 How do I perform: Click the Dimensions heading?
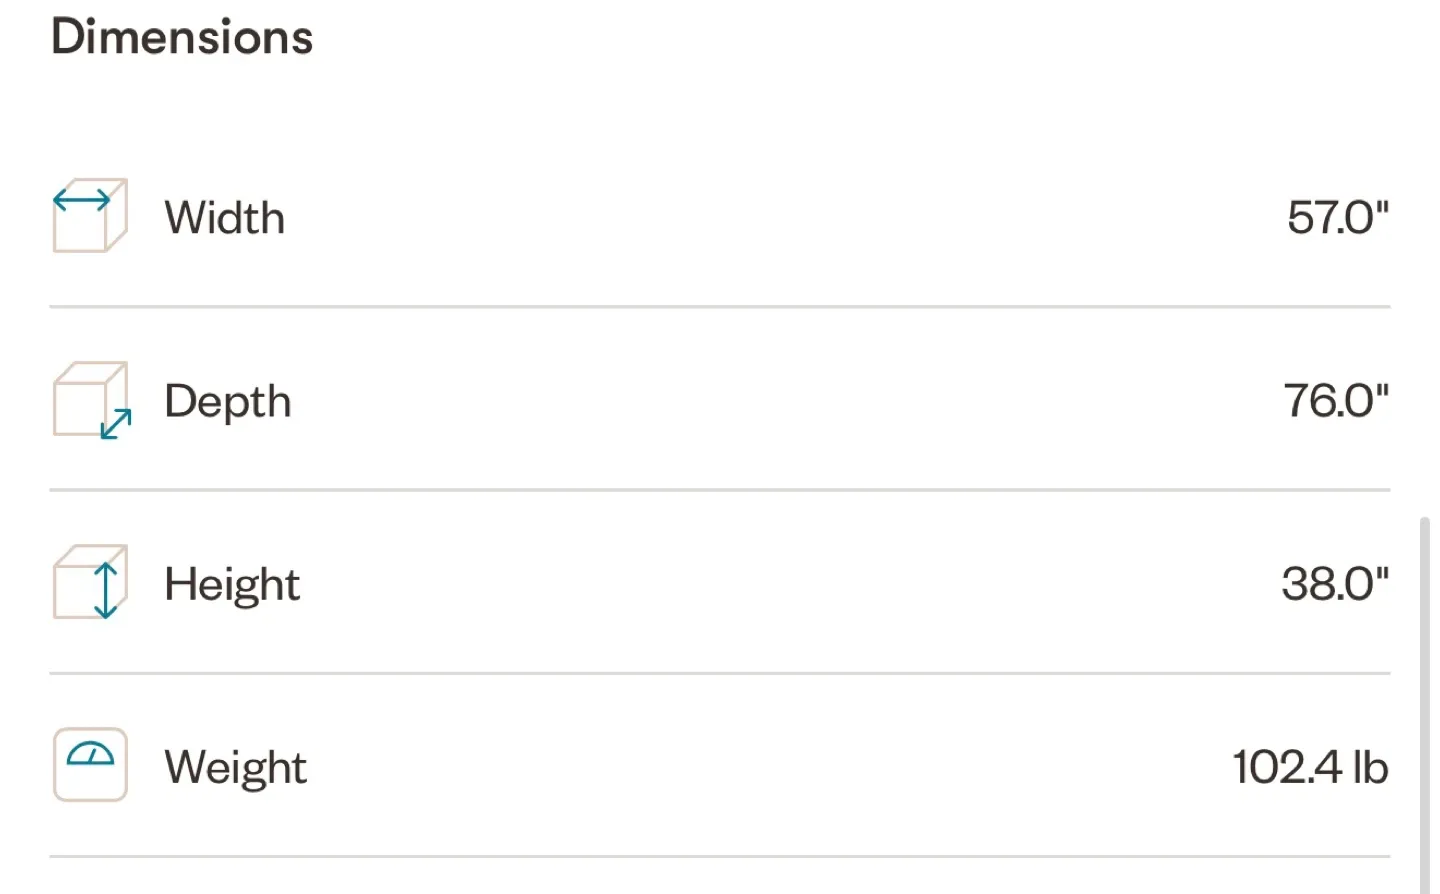click(182, 37)
